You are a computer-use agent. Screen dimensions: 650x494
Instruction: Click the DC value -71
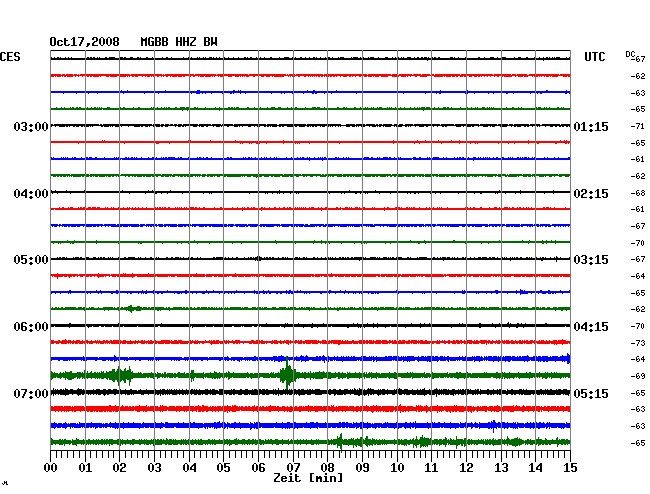tap(638, 126)
